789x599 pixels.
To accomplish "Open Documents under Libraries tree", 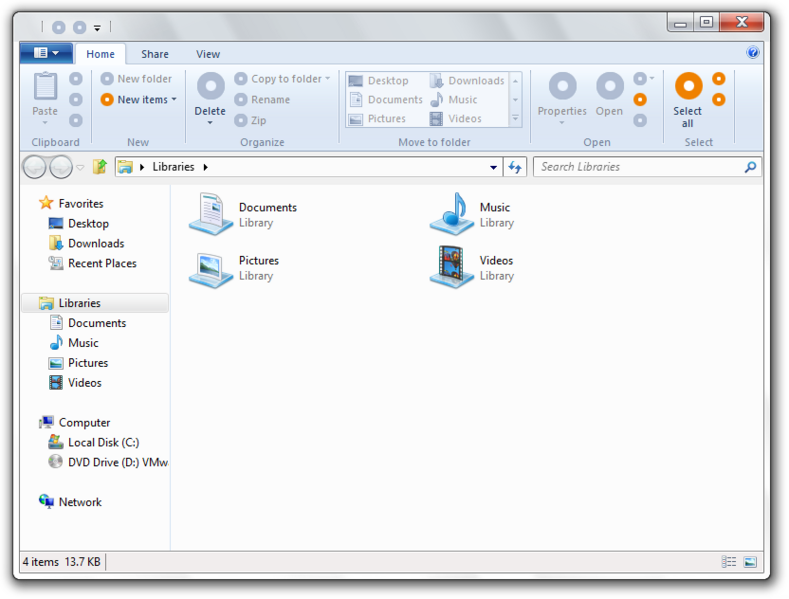I will pyautogui.click(x=88, y=323).
